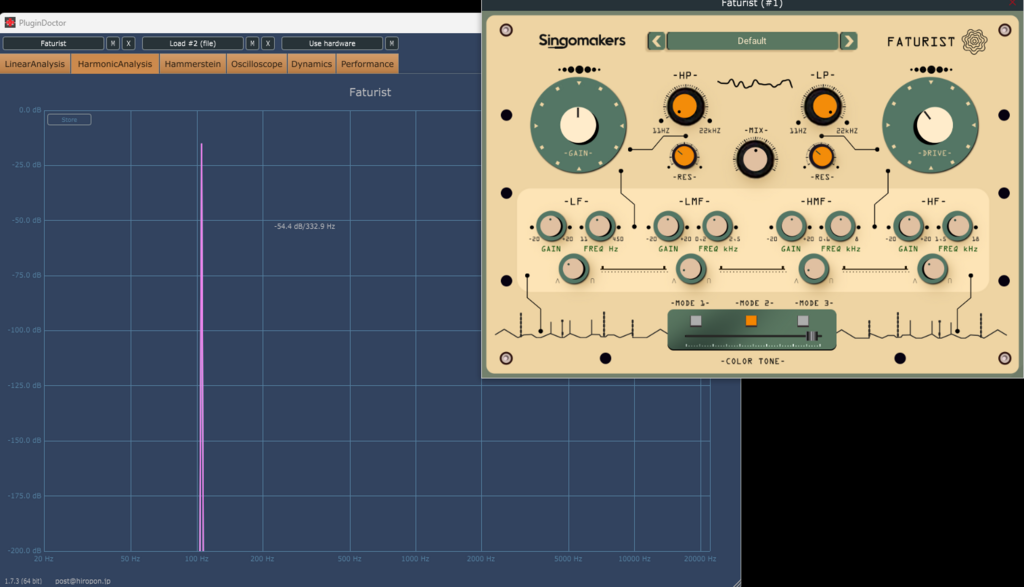Click the LP filter frequency knob

822,106
